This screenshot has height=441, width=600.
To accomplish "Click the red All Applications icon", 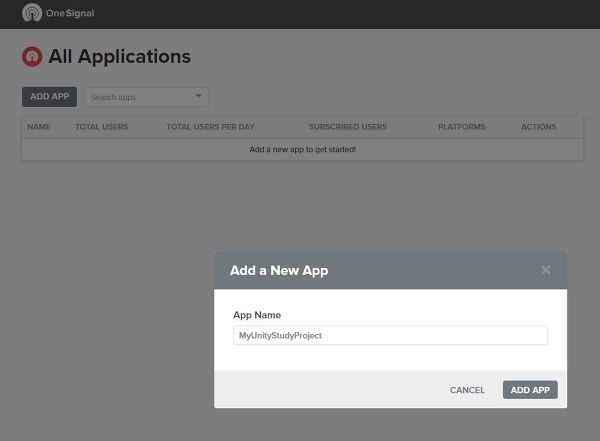I will 32,57.
